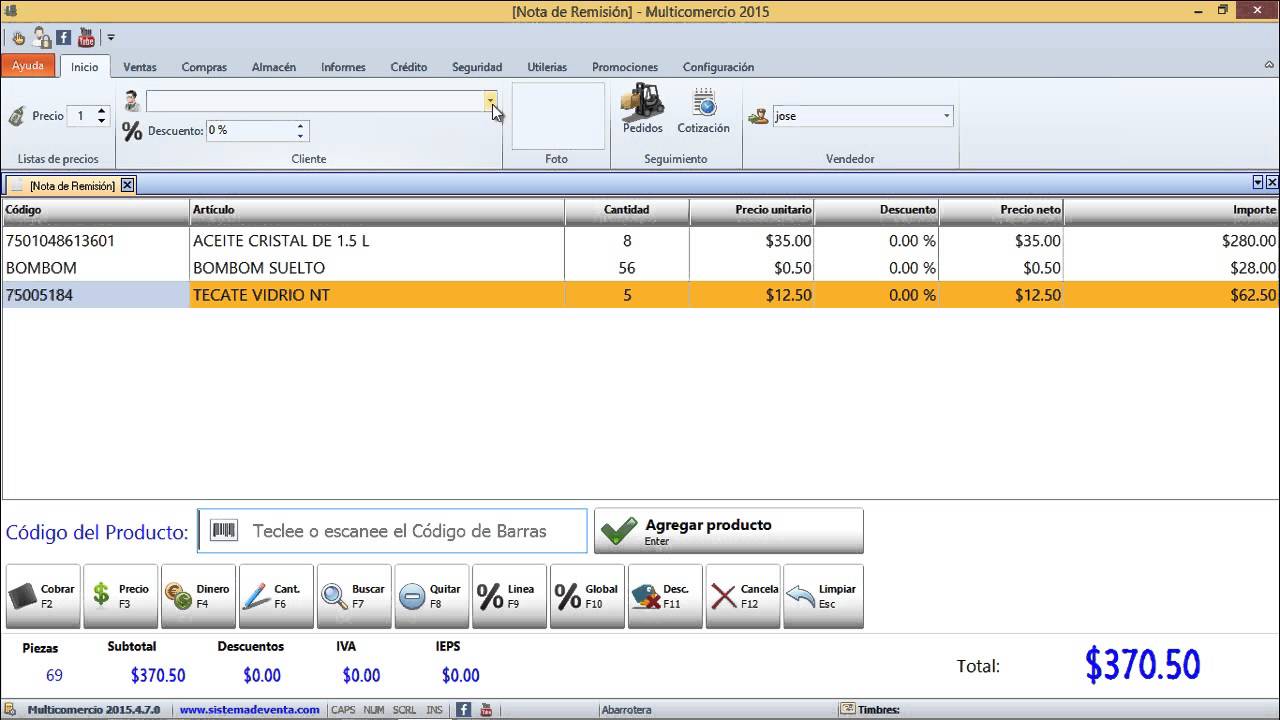Click the price tag icon beside Precio
1280x720 pixels.
(17, 116)
